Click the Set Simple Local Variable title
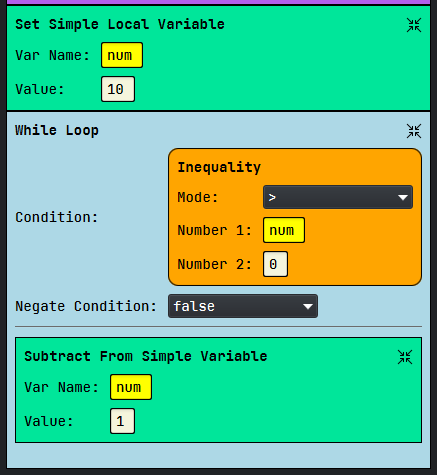 coord(120,24)
